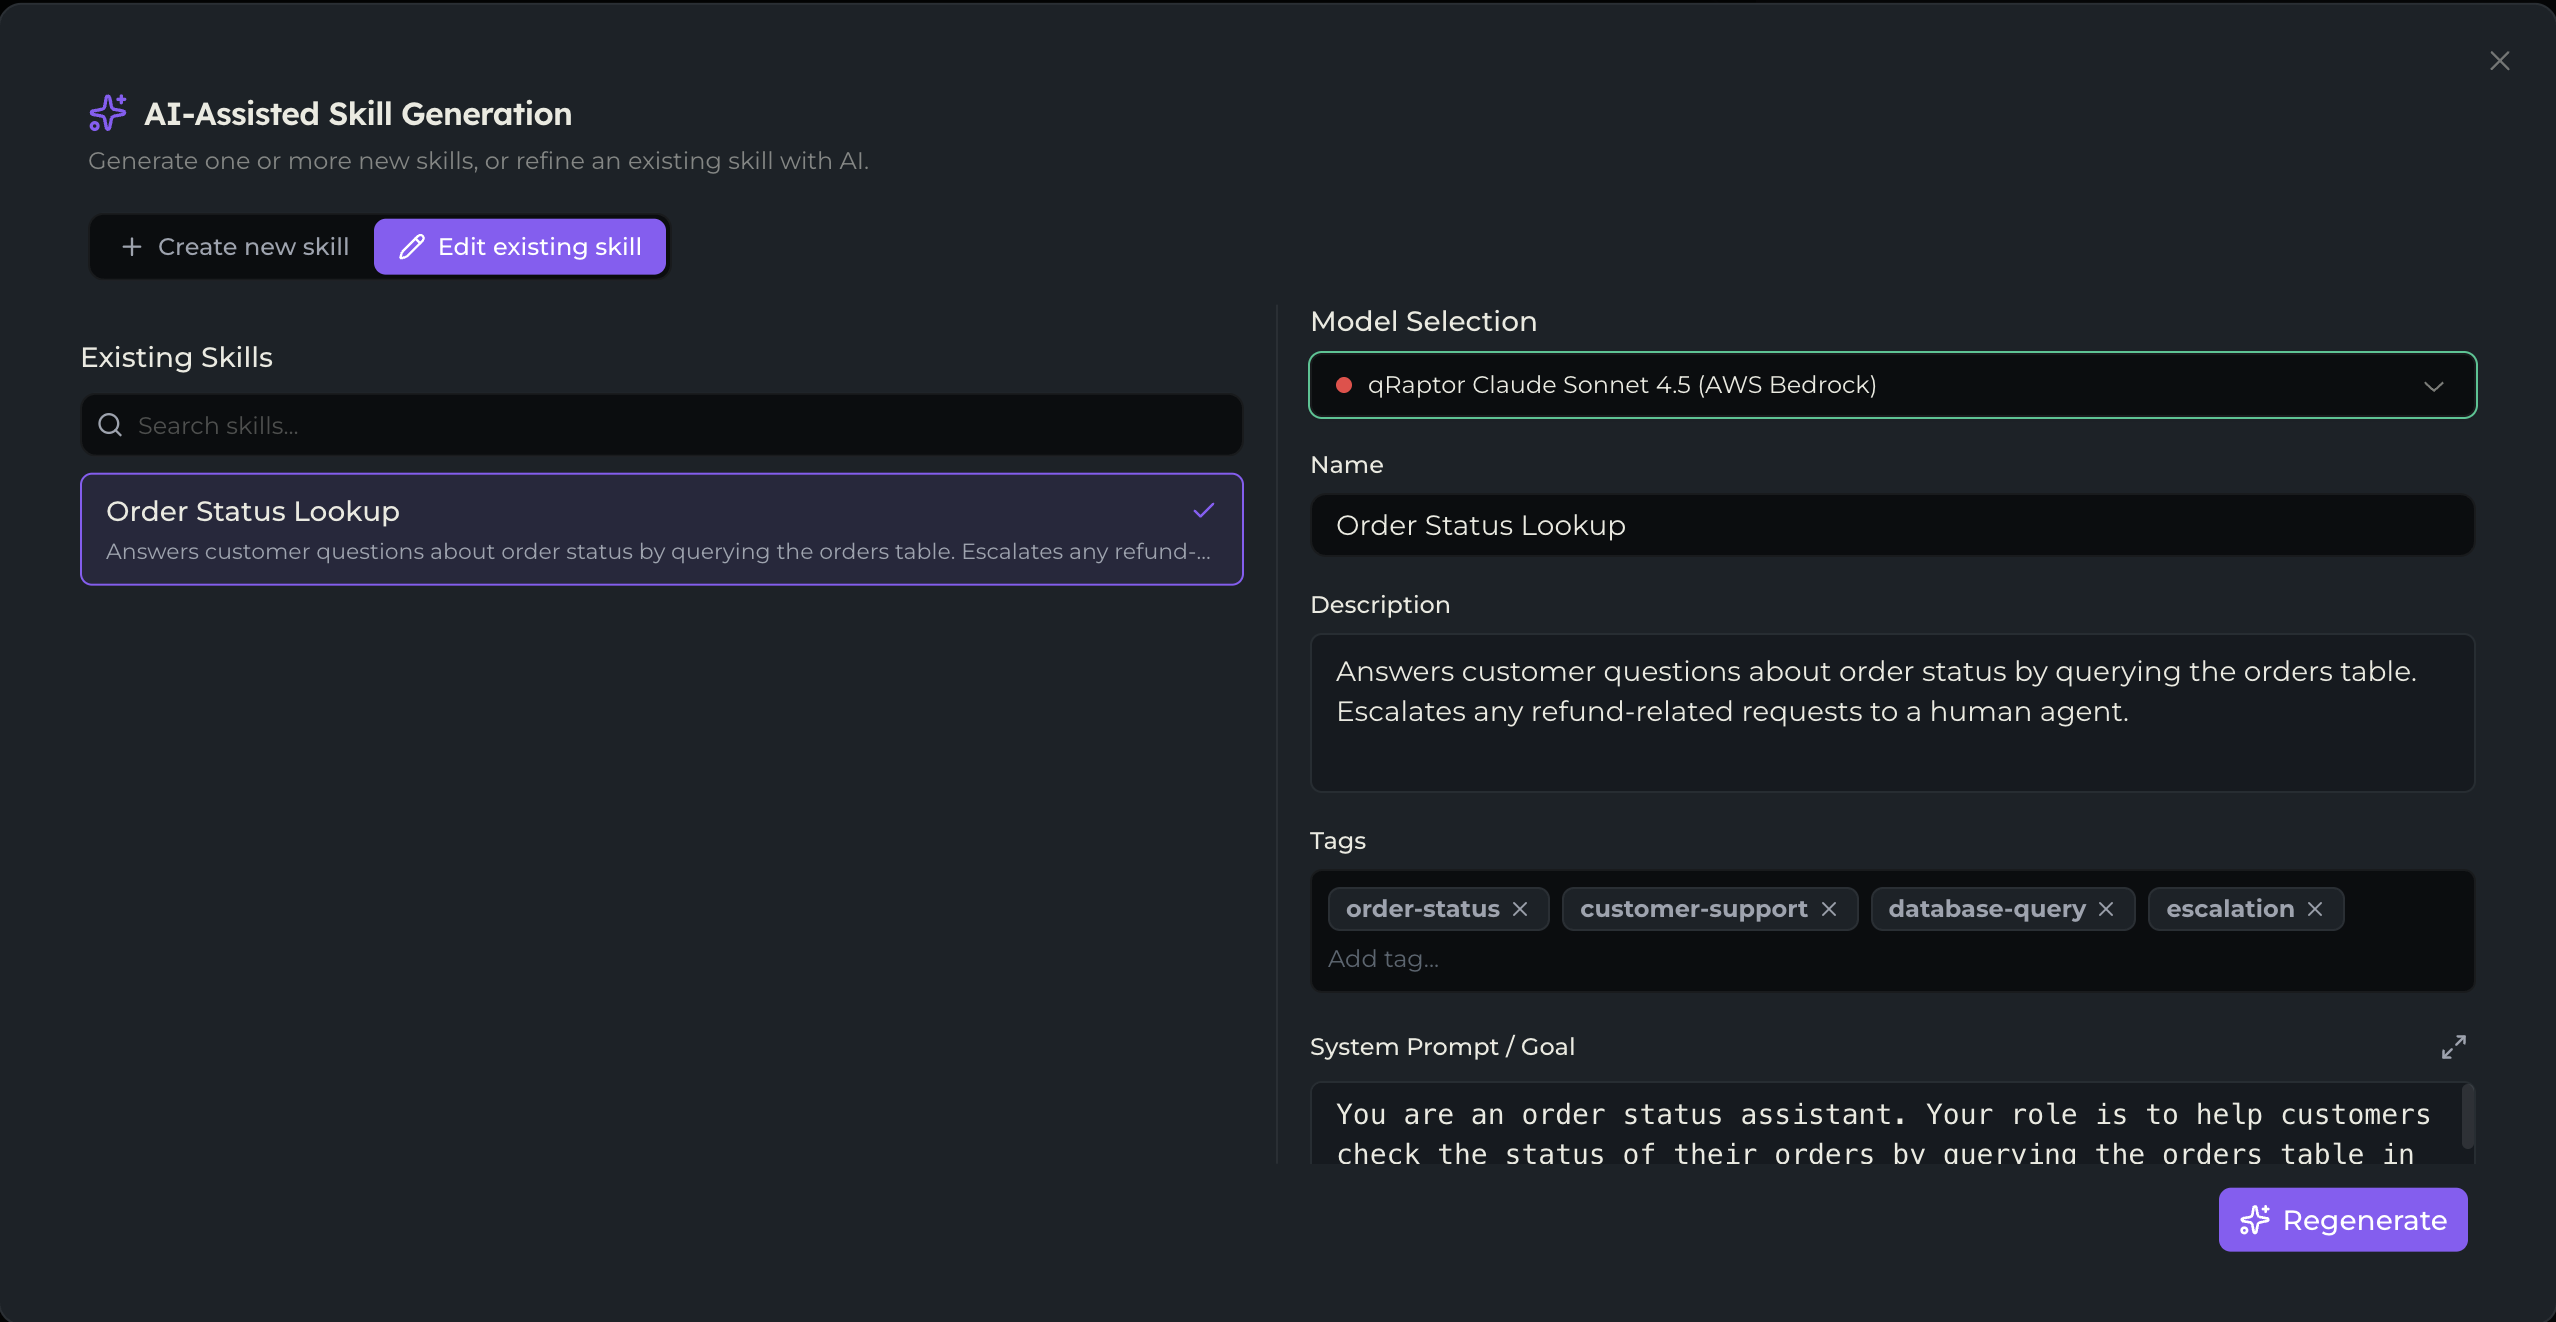Click the database-query tag label
This screenshot has height=1322, width=2556.
[x=1986, y=909]
